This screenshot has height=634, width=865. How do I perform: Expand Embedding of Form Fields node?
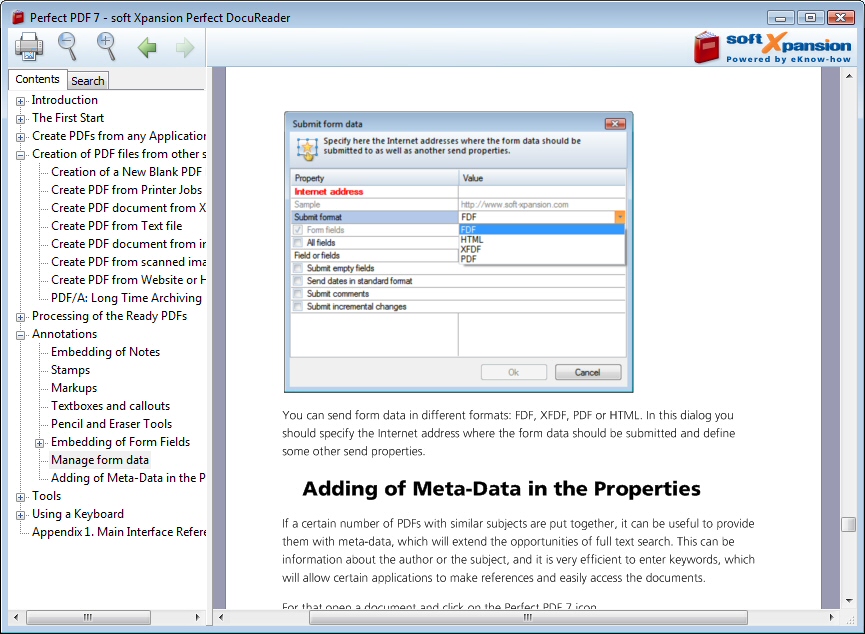(x=40, y=443)
